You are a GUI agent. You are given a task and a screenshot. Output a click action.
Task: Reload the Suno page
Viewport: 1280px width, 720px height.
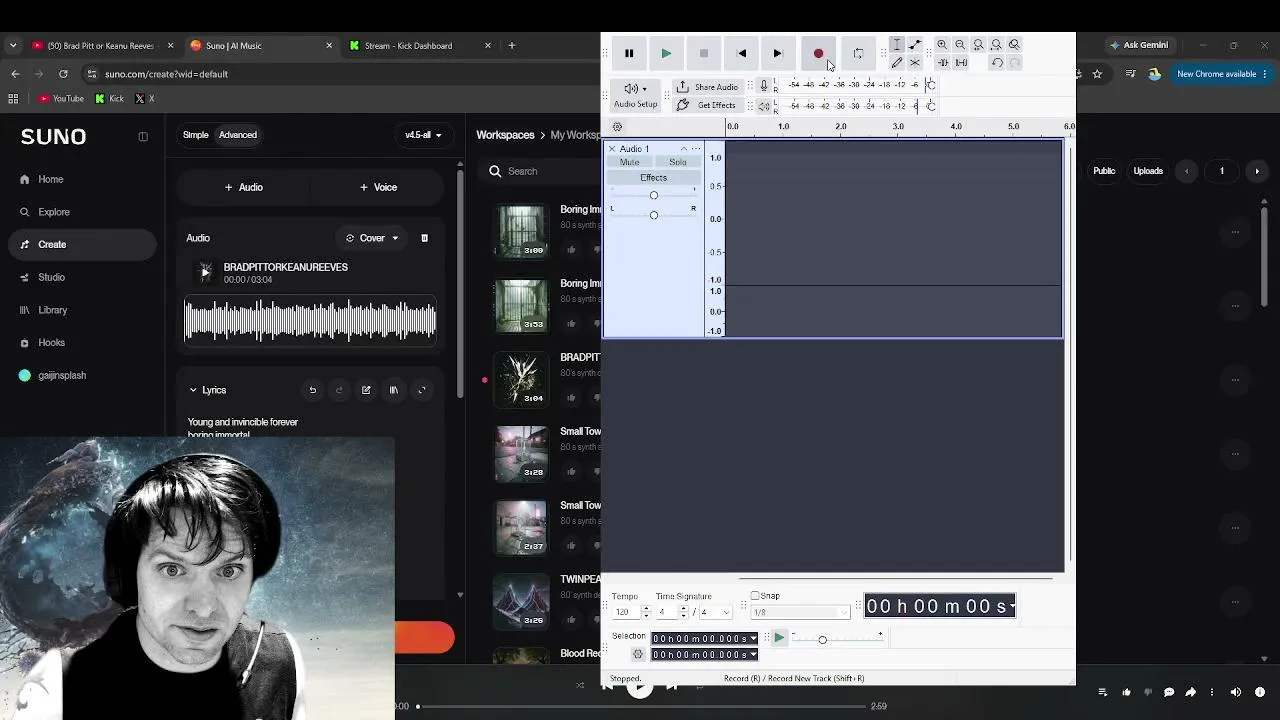coord(63,74)
